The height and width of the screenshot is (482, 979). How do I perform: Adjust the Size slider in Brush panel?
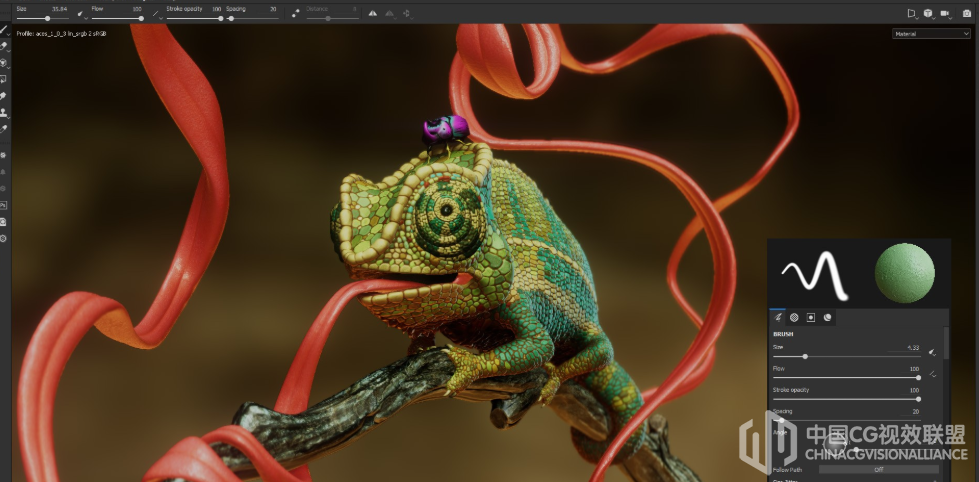(847, 357)
